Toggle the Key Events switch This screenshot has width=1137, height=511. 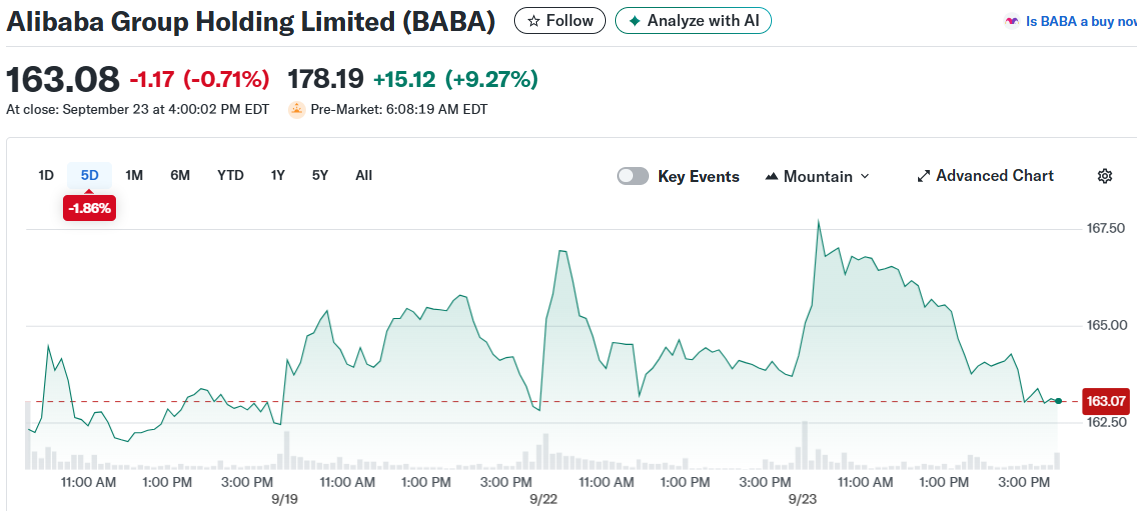(632, 176)
